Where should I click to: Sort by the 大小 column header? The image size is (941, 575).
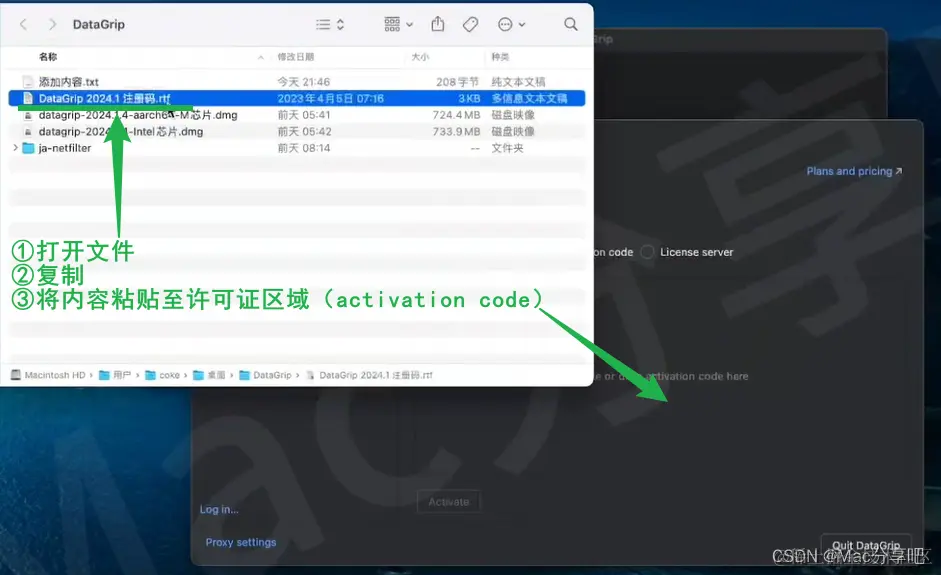pos(420,56)
